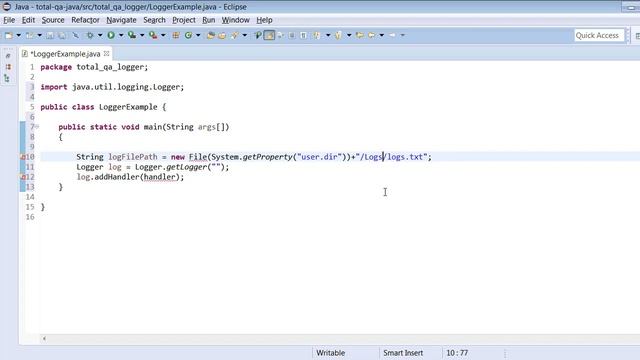Image resolution: width=640 pixels, height=360 pixels.
Task: Open the Run menu
Action: (209, 20)
